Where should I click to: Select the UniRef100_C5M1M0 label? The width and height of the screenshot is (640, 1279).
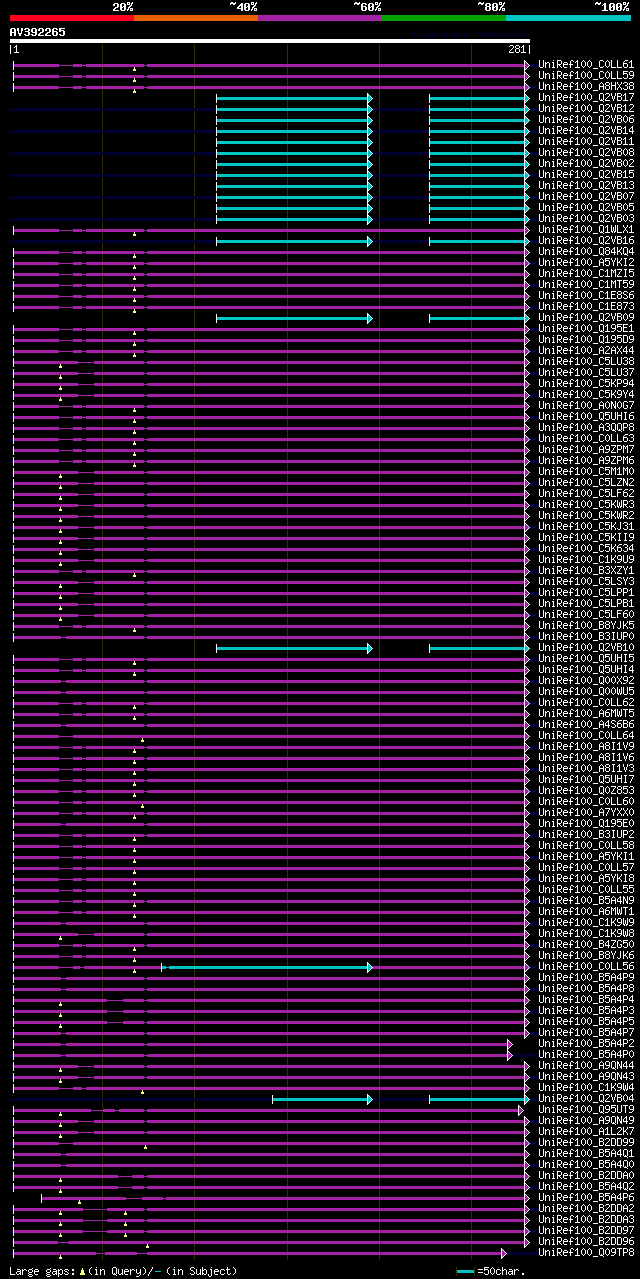586,471
